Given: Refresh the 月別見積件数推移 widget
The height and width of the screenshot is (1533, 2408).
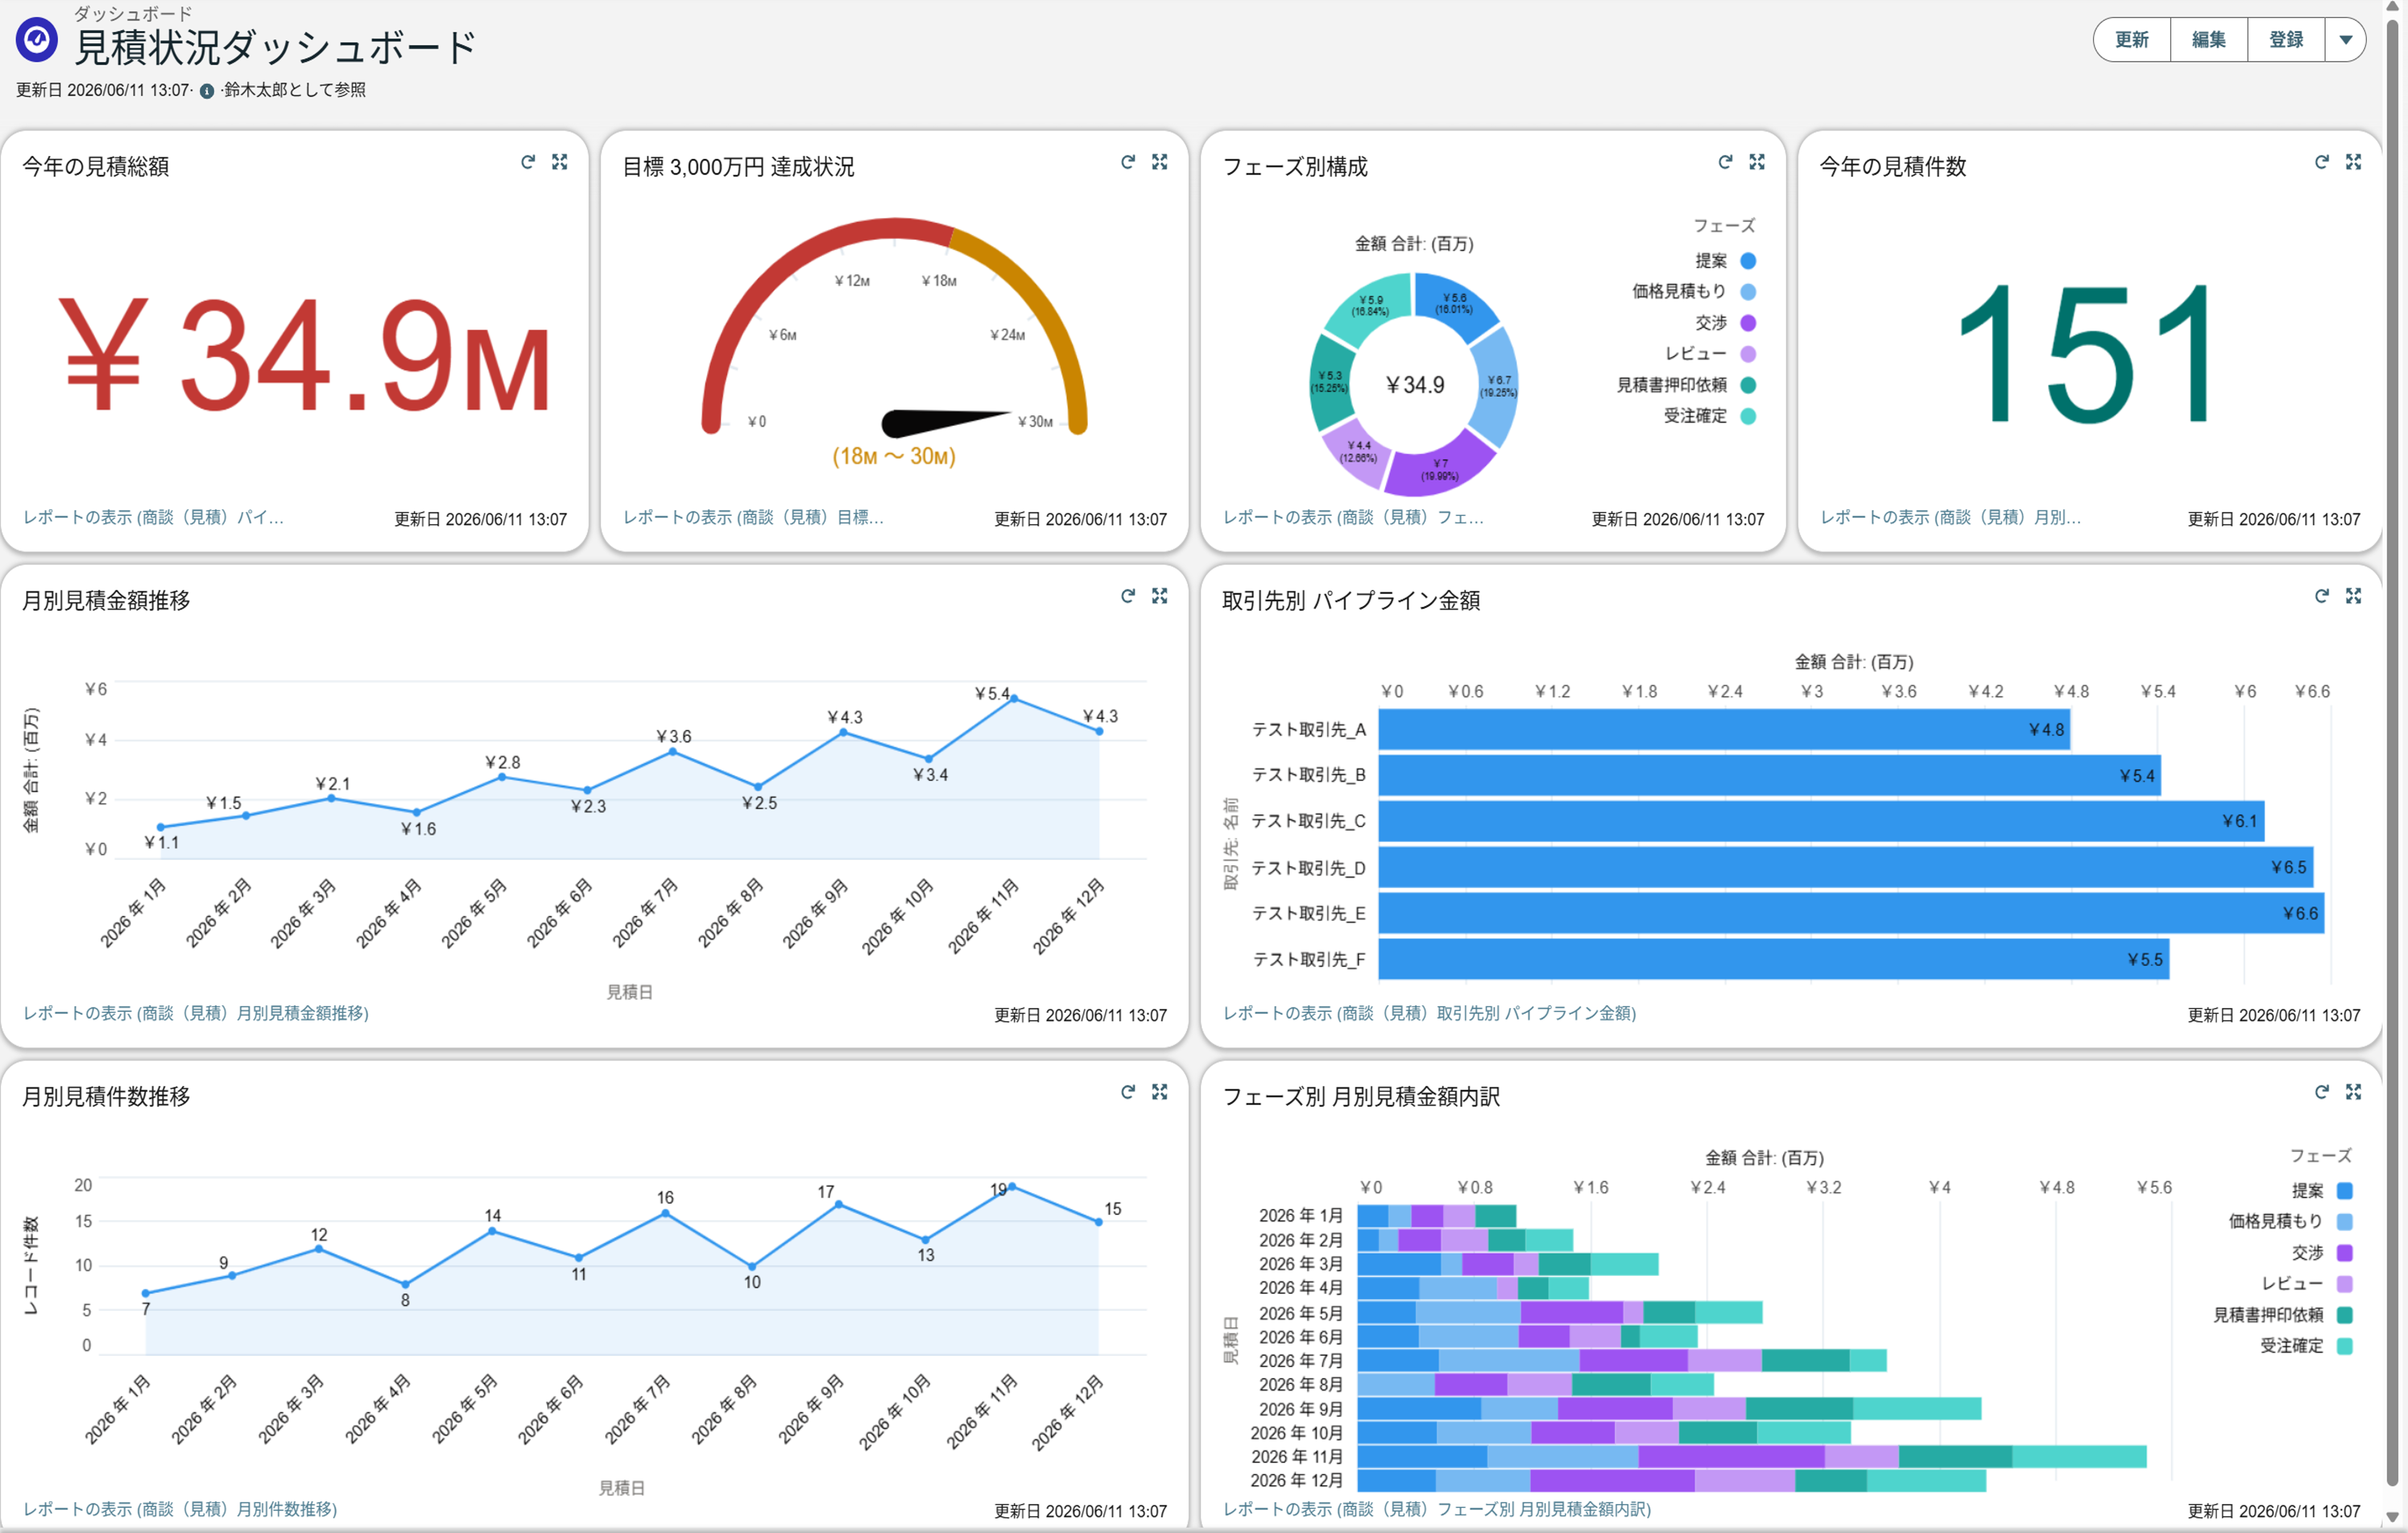Looking at the screenshot, I should 1128,1092.
